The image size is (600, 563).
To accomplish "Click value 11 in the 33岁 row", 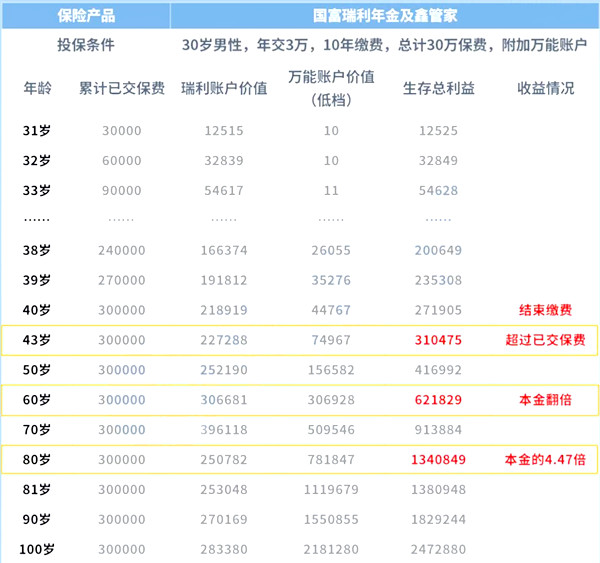I will click(x=331, y=191).
